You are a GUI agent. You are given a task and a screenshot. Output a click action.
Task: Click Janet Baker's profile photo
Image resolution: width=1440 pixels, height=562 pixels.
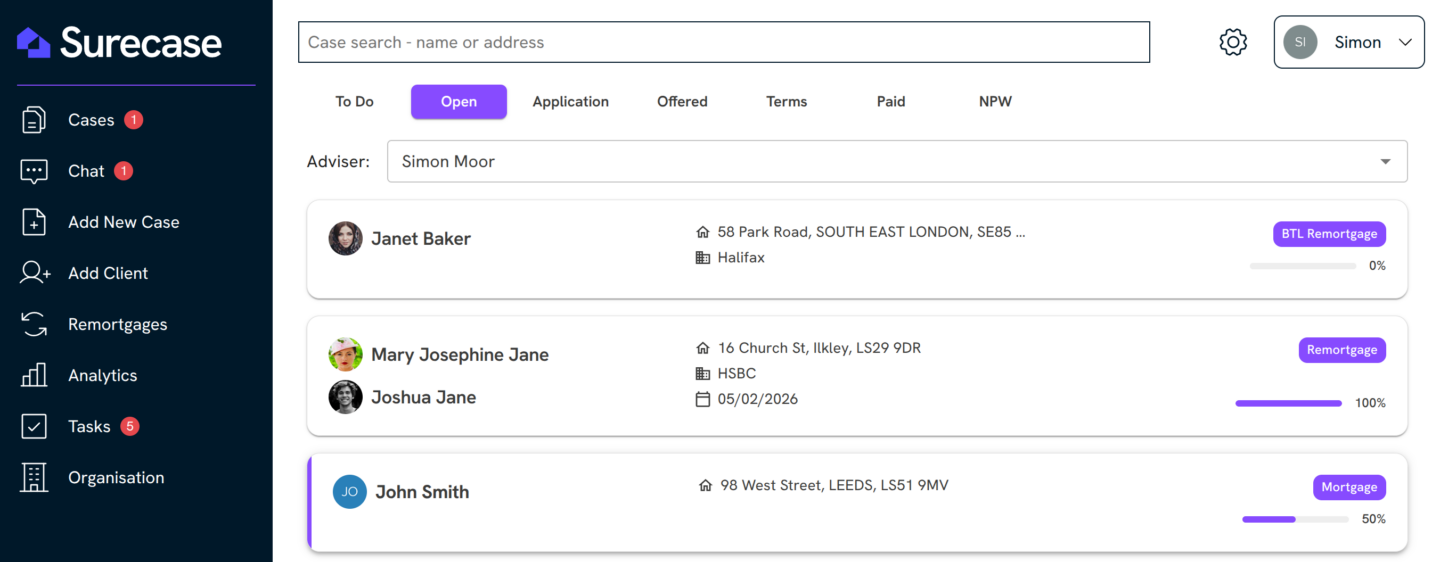coord(345,239)
